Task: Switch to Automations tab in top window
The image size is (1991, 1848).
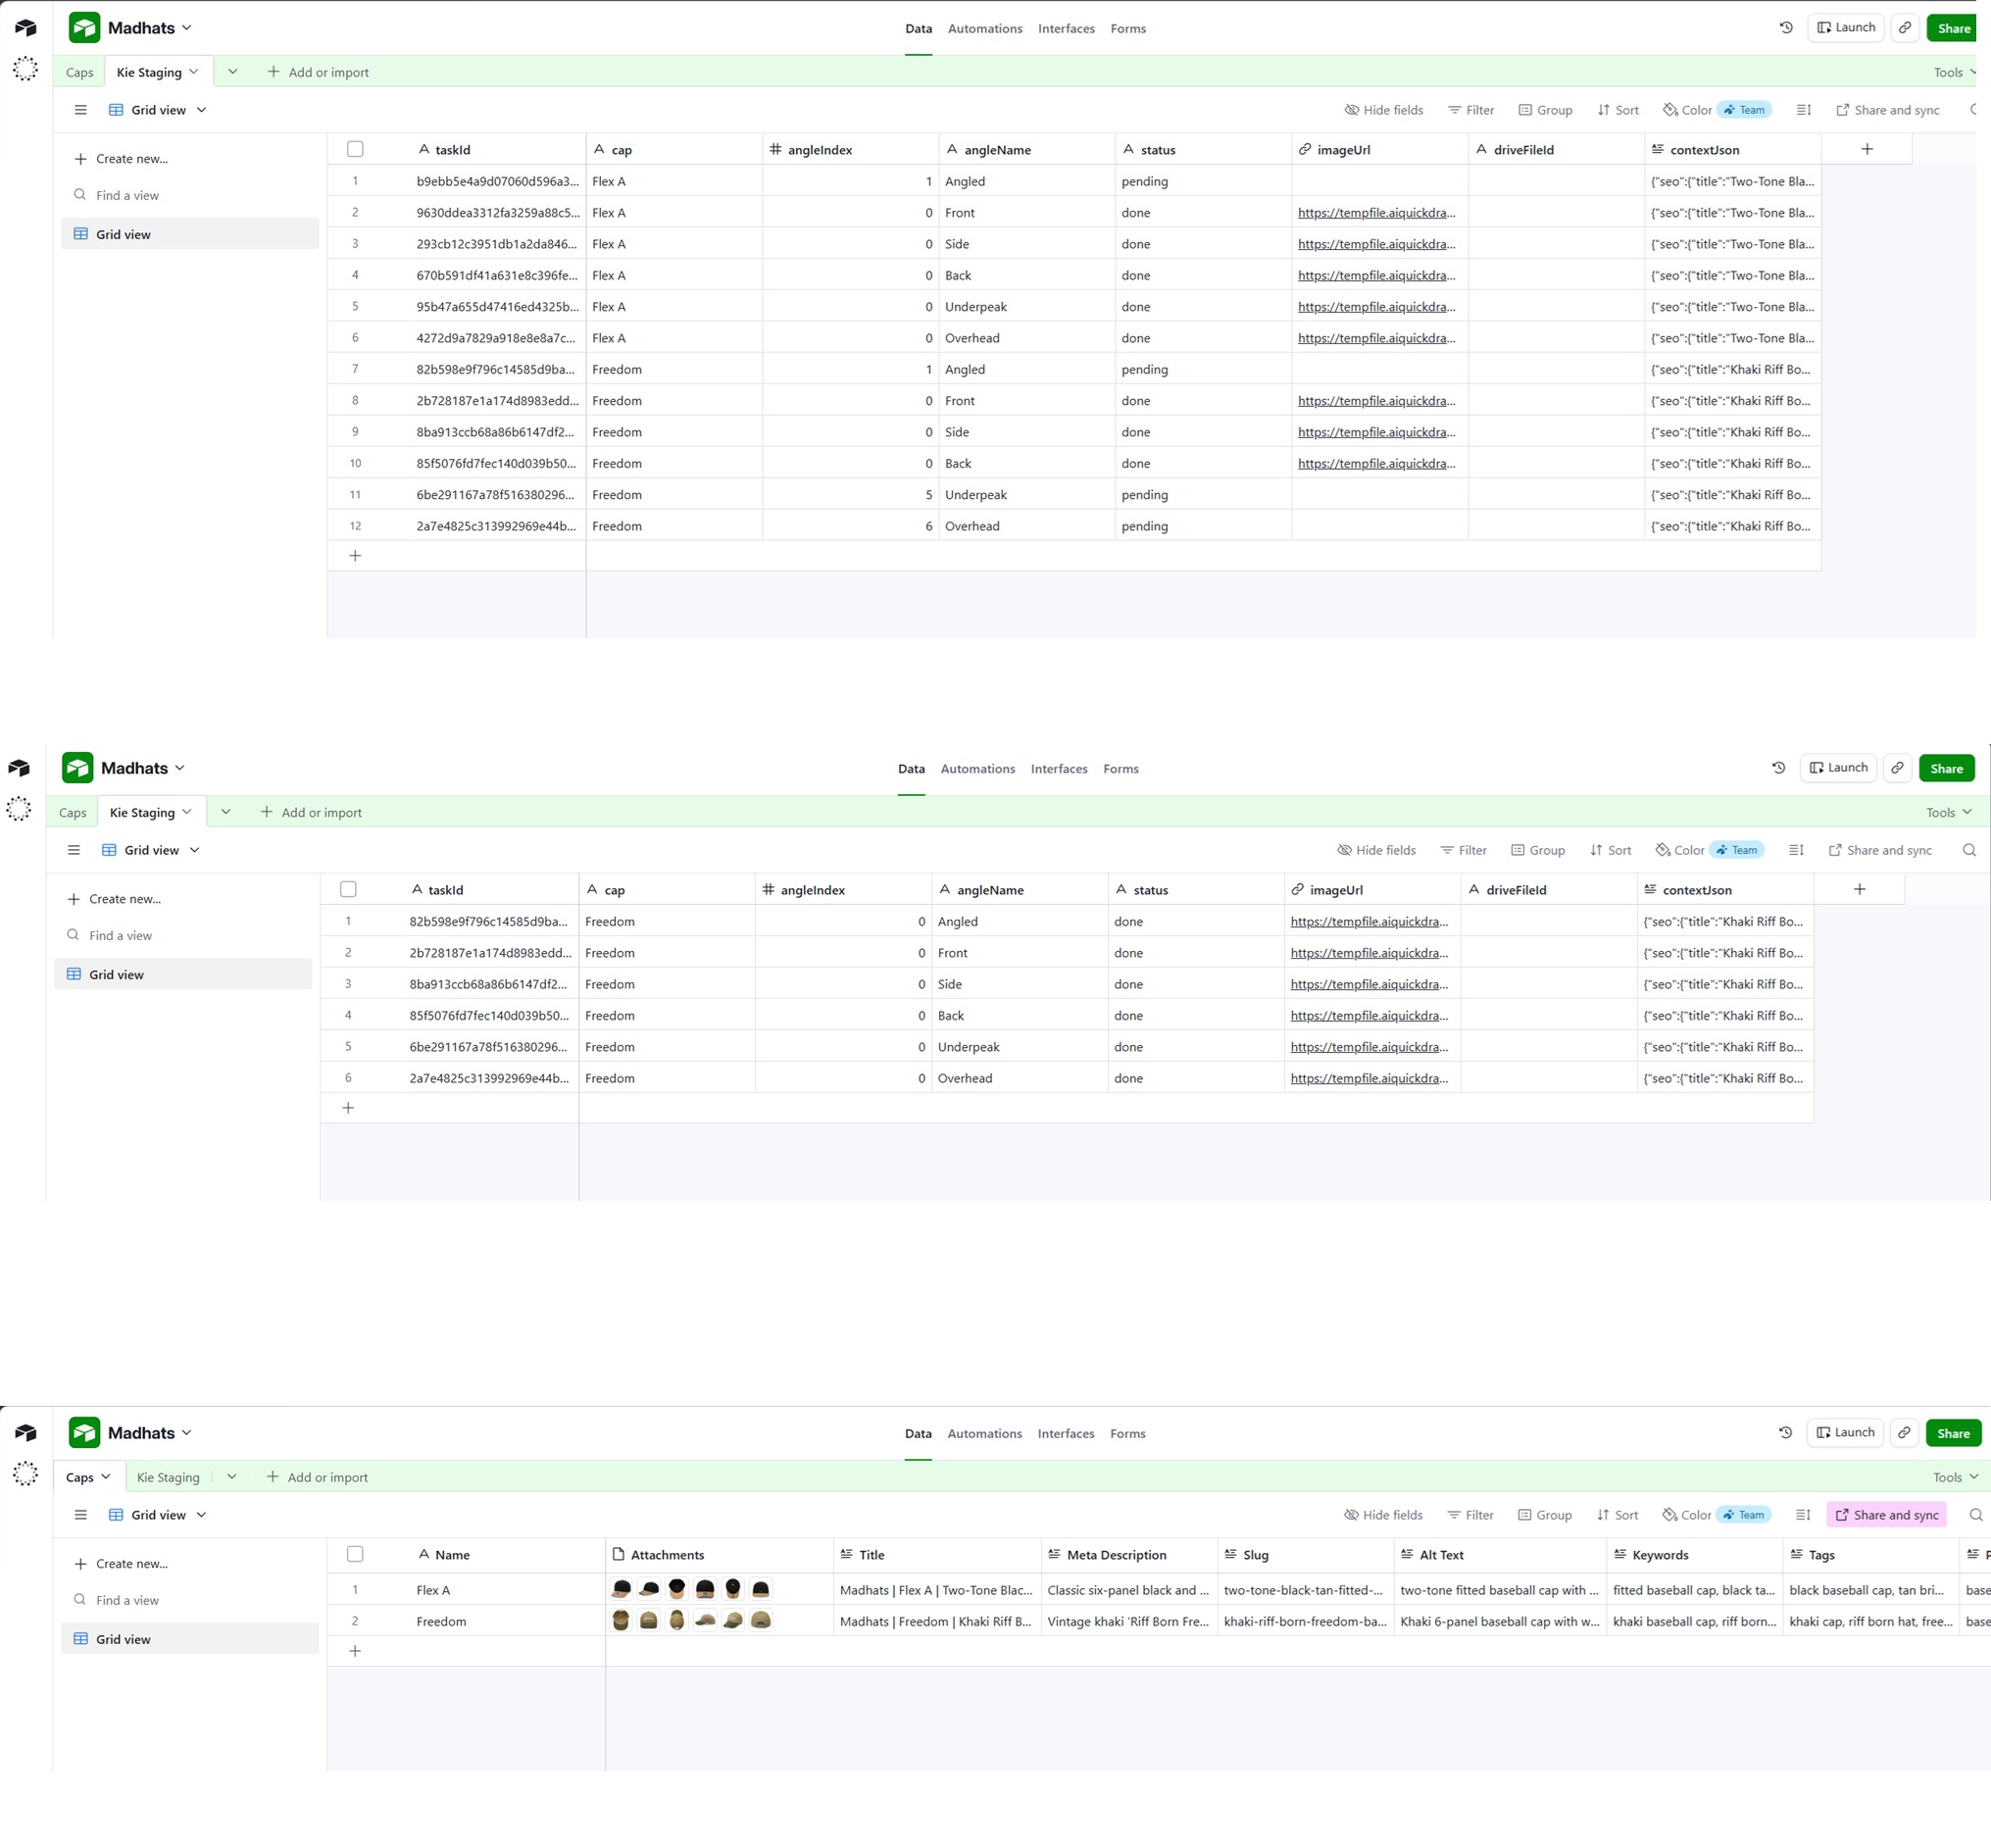Action: 985,28
